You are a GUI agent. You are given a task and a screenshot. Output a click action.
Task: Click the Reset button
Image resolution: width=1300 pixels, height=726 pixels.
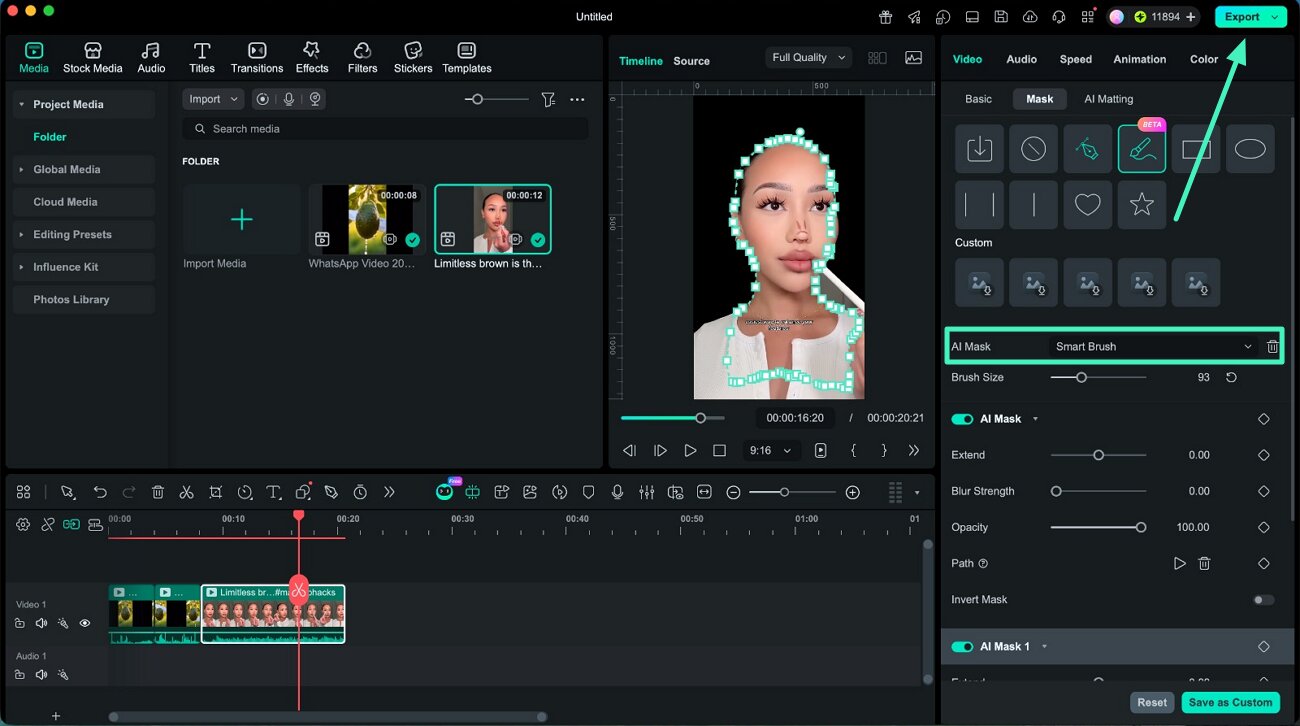(1152, 702)
